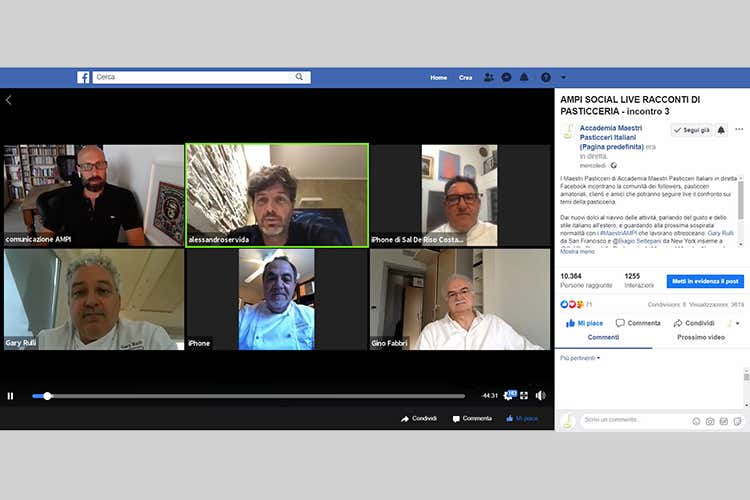Add a sticker to the comment

click(x=738, y=422)
